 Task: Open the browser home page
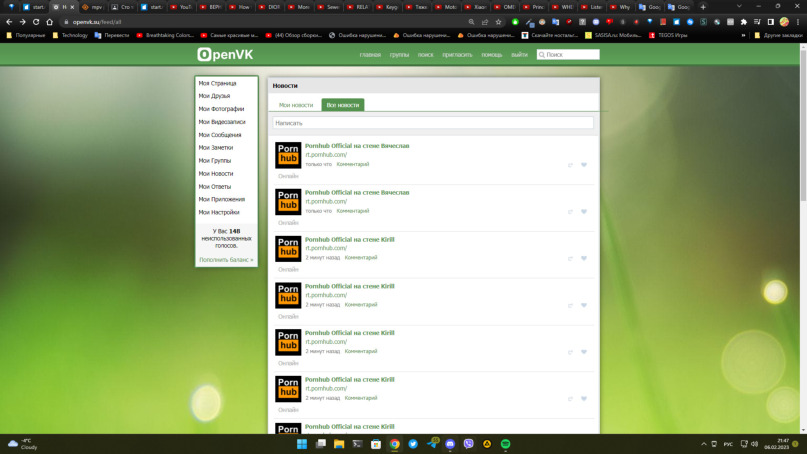click(49, 22)
